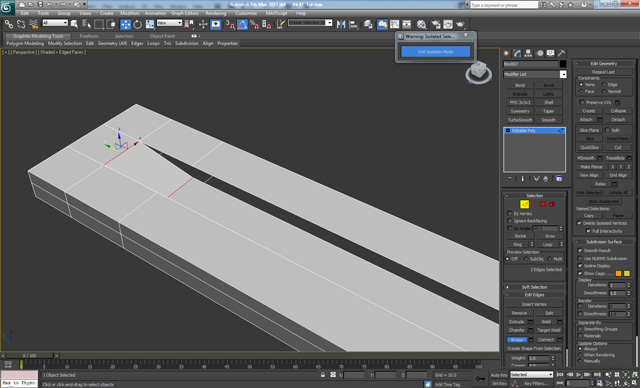Click the Align tool icon
Viewport: 640px width, 388px height.
[x=353, y=24]
